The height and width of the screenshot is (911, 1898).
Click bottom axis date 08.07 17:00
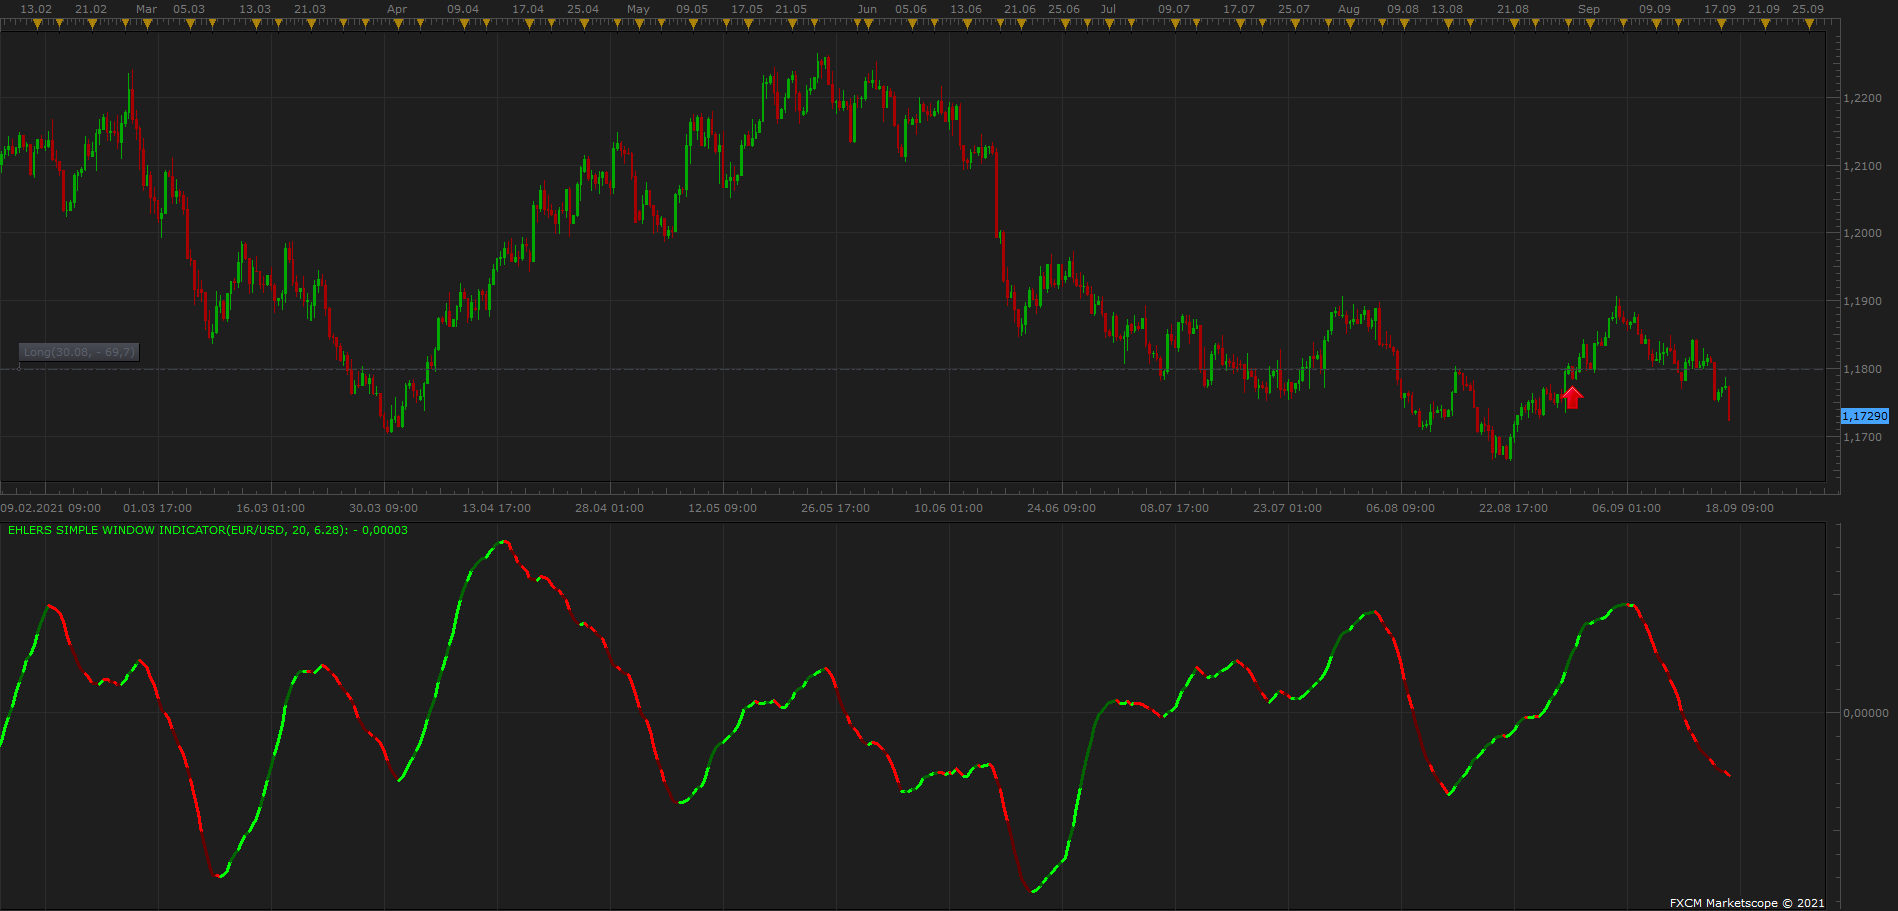(x=1175, y=508)
